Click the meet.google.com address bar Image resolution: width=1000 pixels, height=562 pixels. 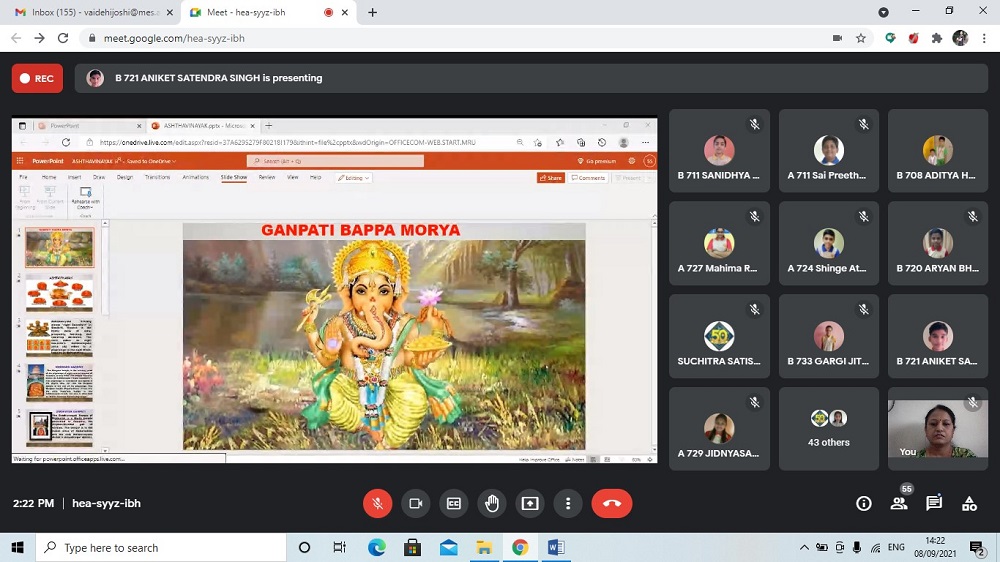(x=450, y=38)
